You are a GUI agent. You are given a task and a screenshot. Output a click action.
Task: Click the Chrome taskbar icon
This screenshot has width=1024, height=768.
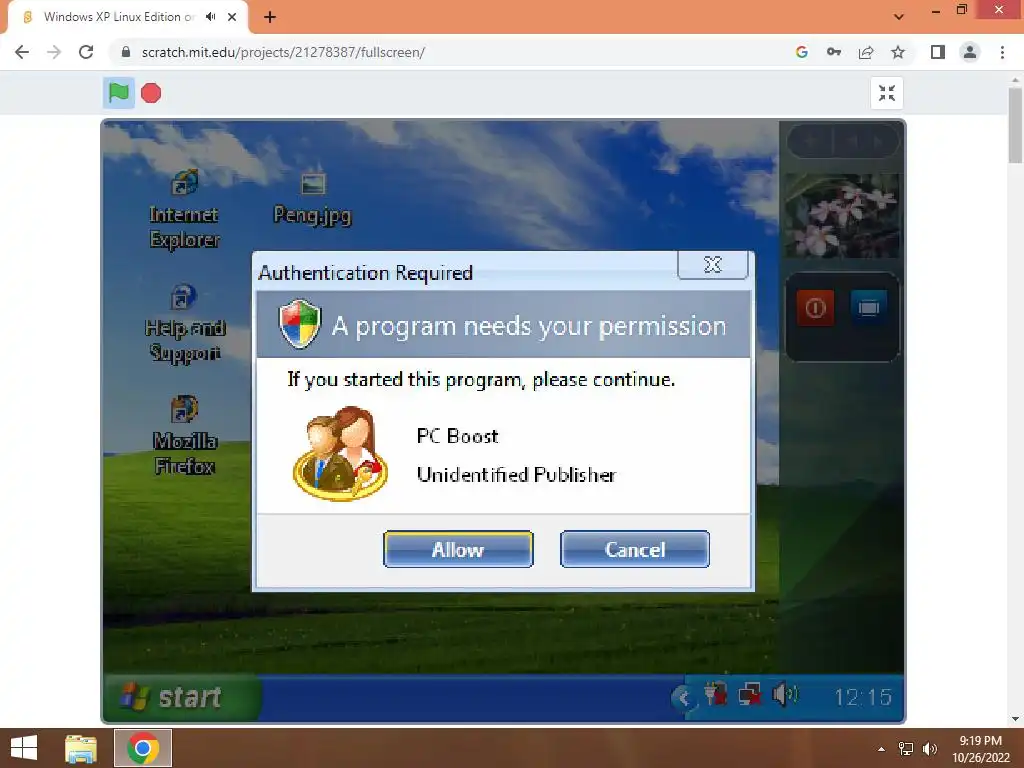(143, 748)
